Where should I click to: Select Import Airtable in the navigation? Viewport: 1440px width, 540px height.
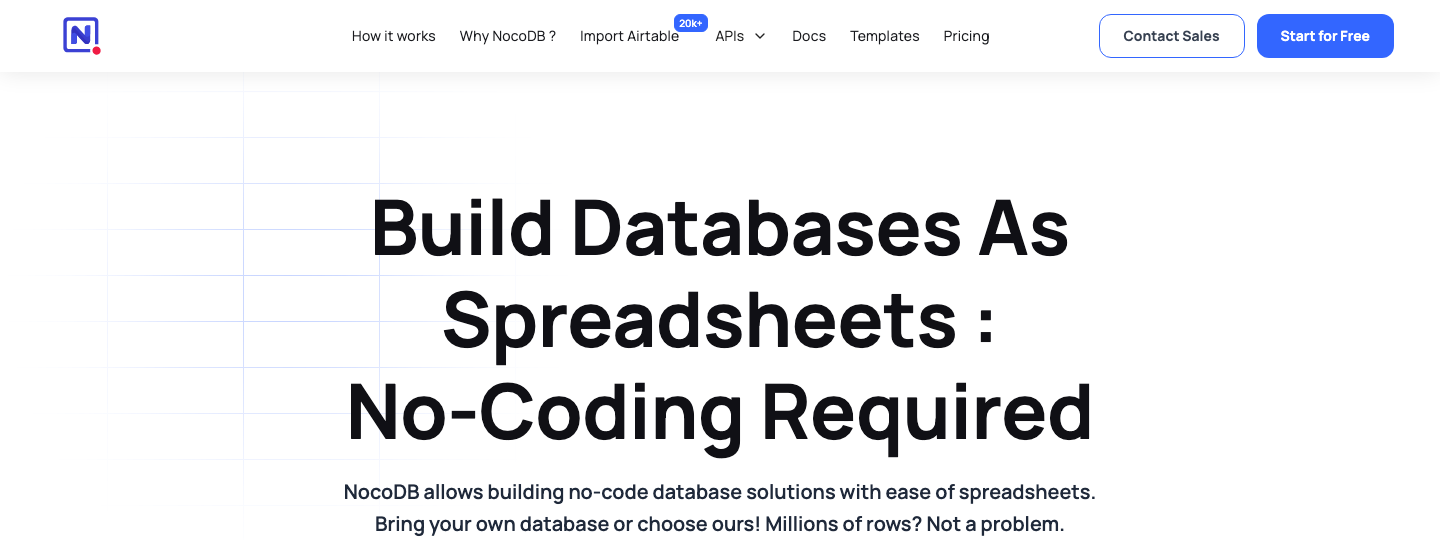[x=629, y=36]
